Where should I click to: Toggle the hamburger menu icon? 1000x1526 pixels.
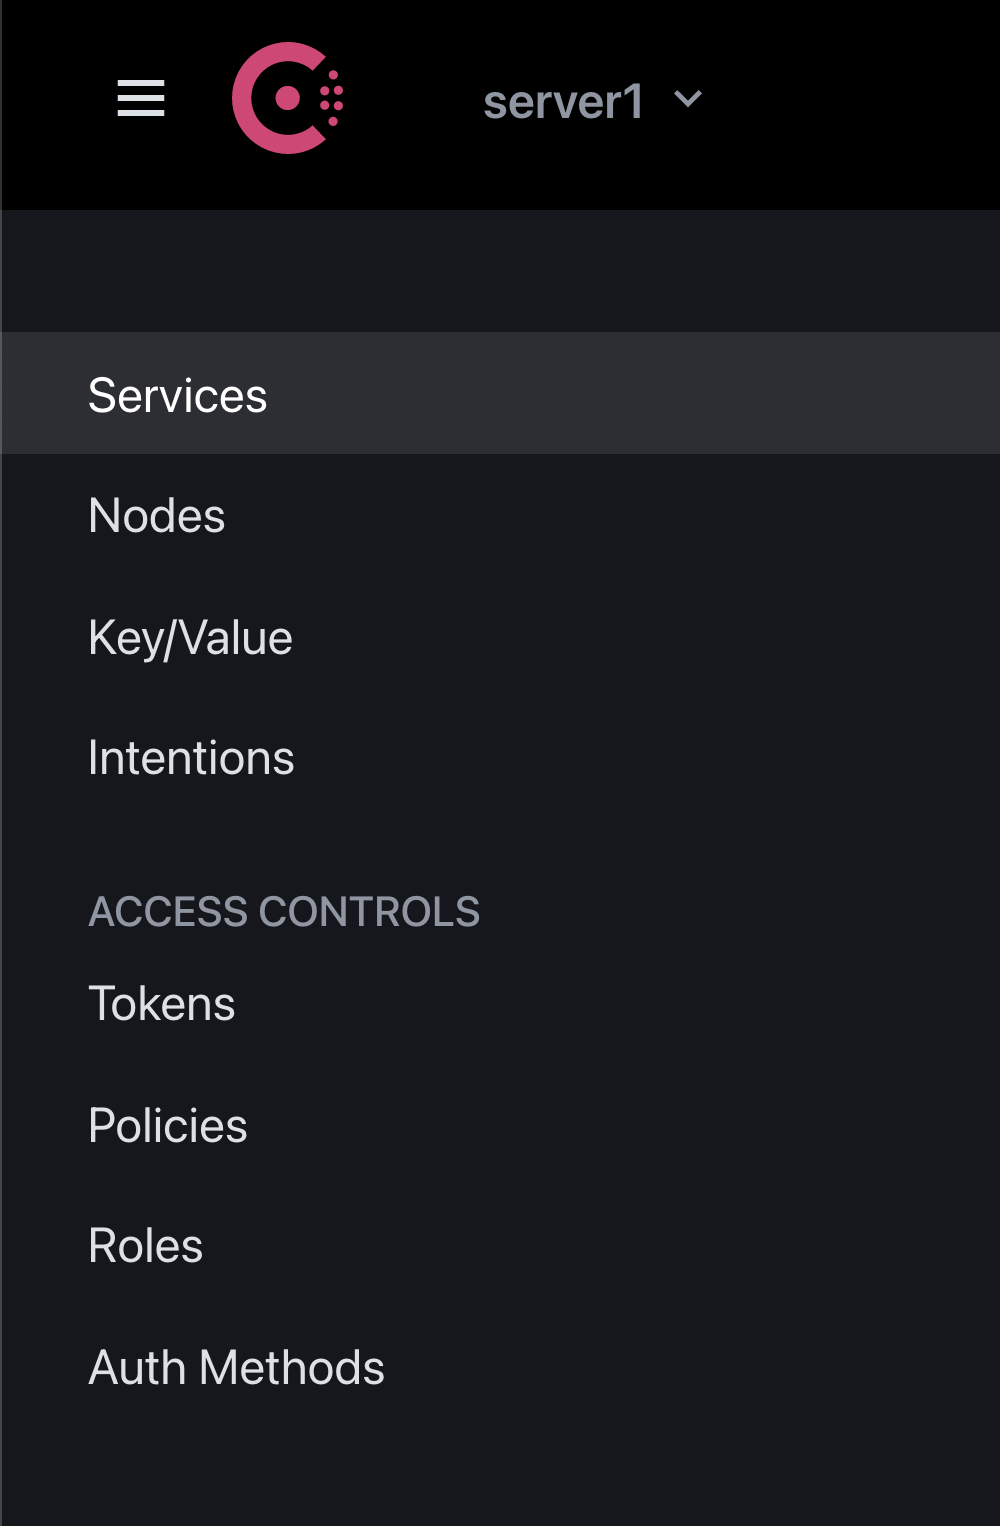click(141, 98)
